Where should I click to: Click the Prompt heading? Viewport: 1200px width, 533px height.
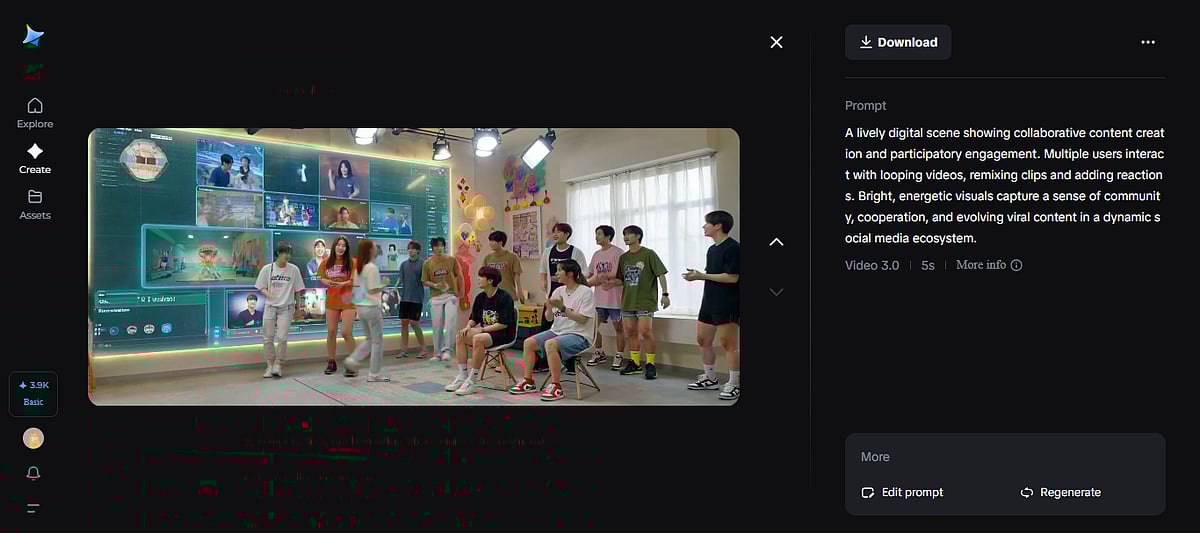[866, 106]
